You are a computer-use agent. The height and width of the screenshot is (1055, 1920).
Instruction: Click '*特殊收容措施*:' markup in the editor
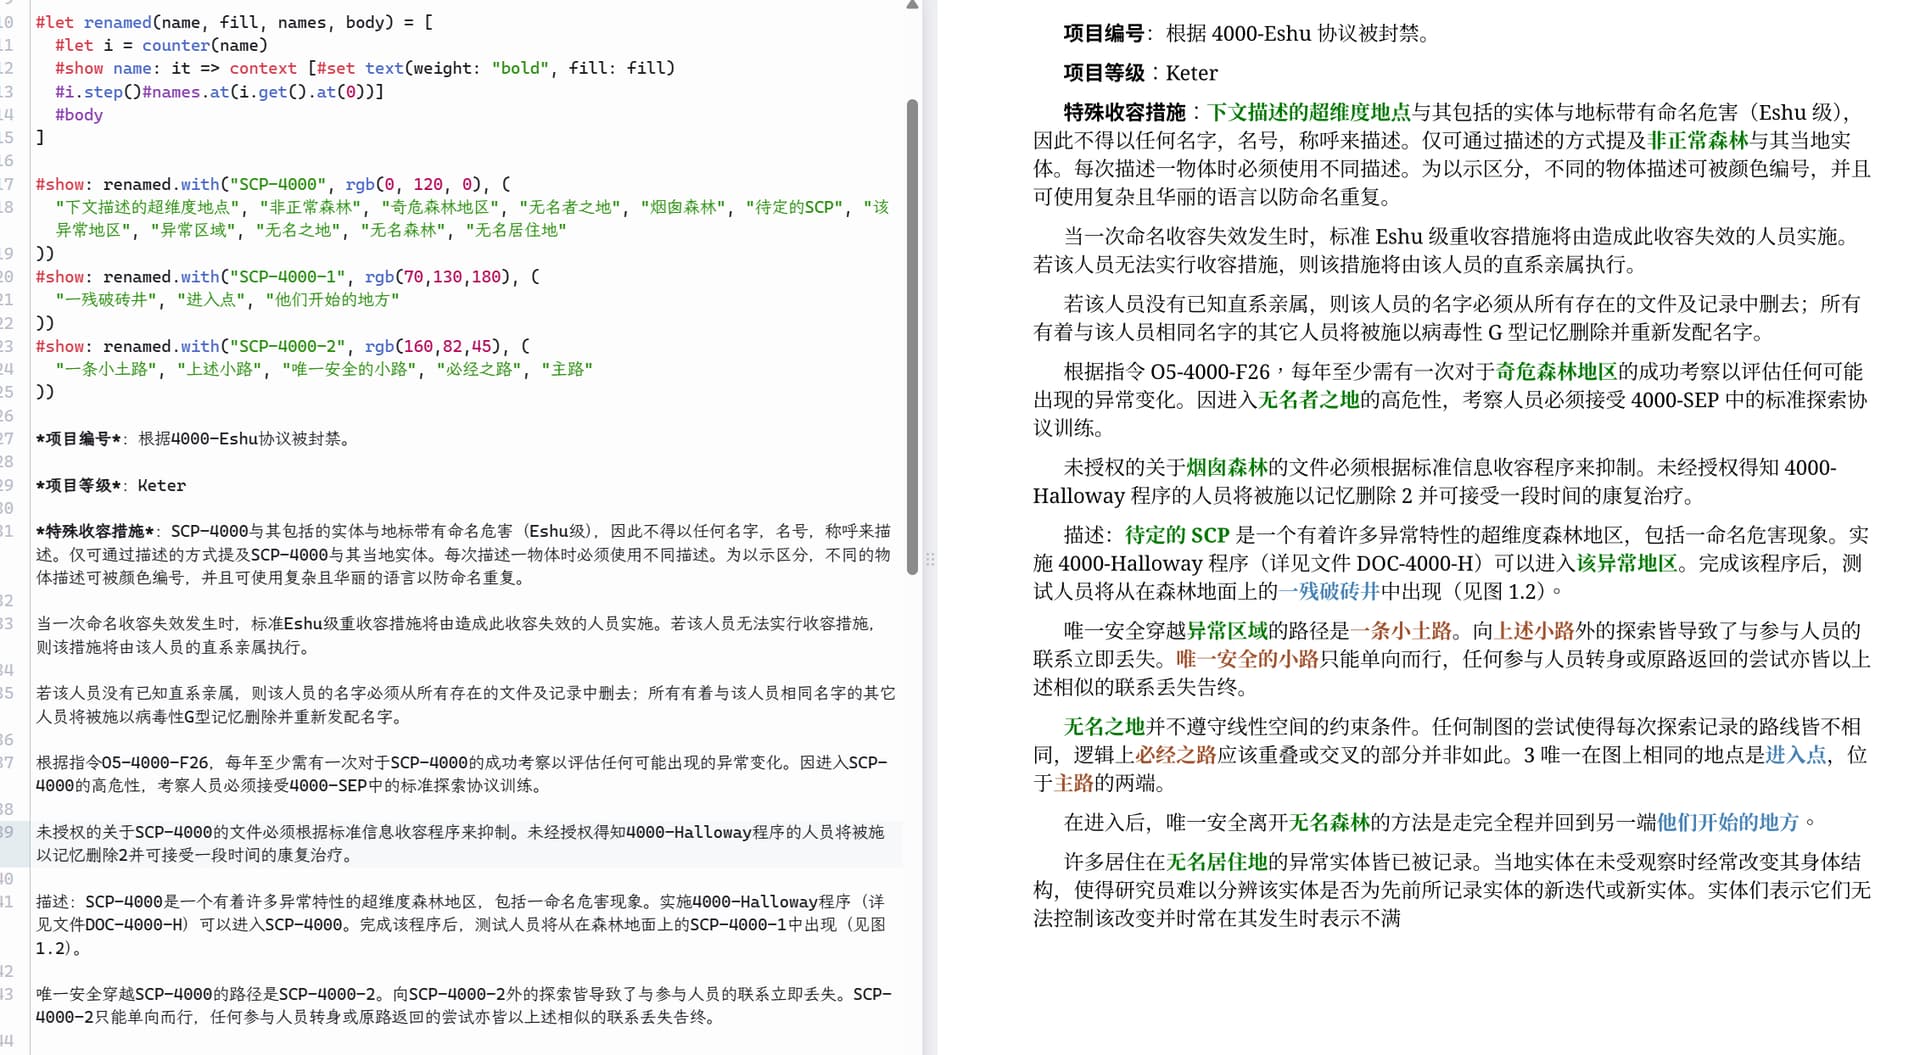(x=98, y=531)
